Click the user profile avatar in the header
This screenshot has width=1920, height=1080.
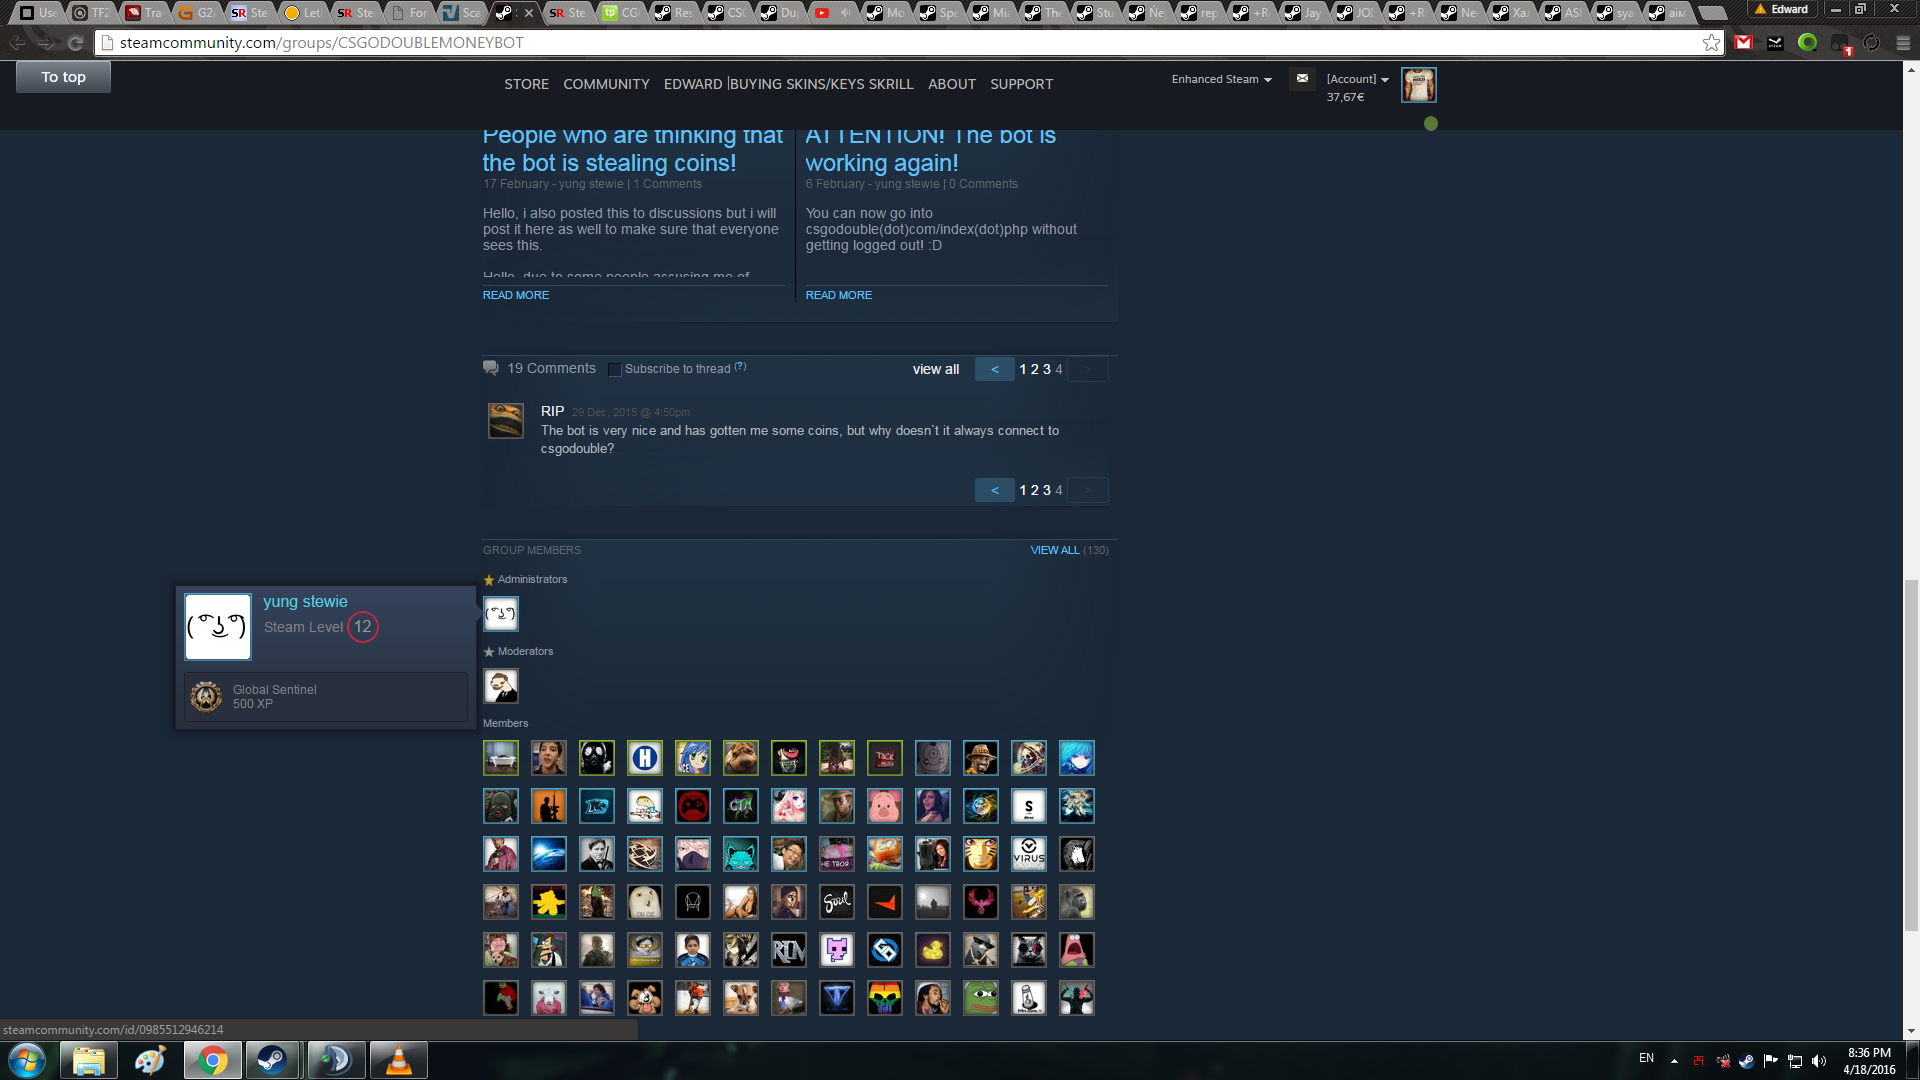pos(1418,86)
